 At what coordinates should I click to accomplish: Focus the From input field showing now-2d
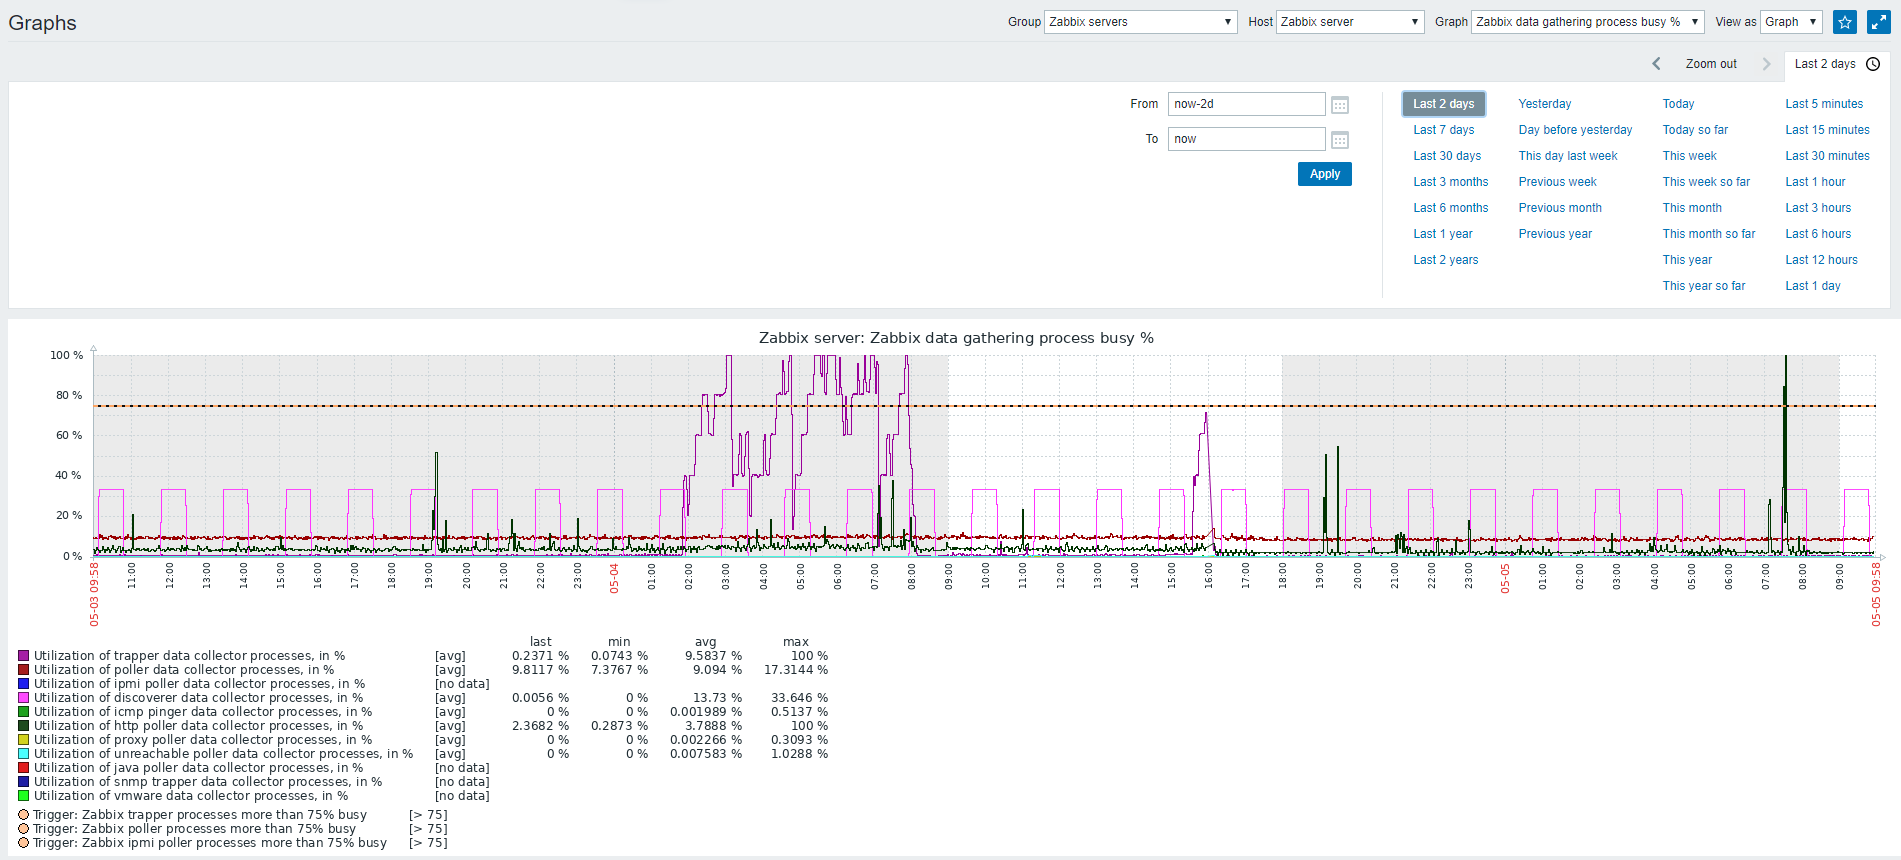pos(1246,104)
